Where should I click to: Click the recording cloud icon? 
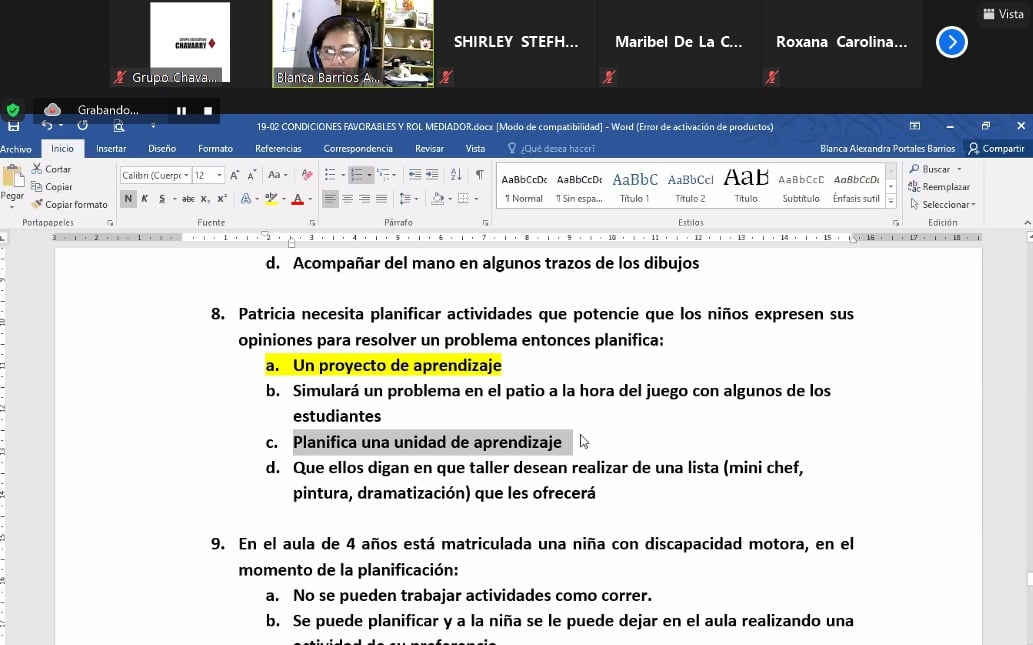(52, 109)
